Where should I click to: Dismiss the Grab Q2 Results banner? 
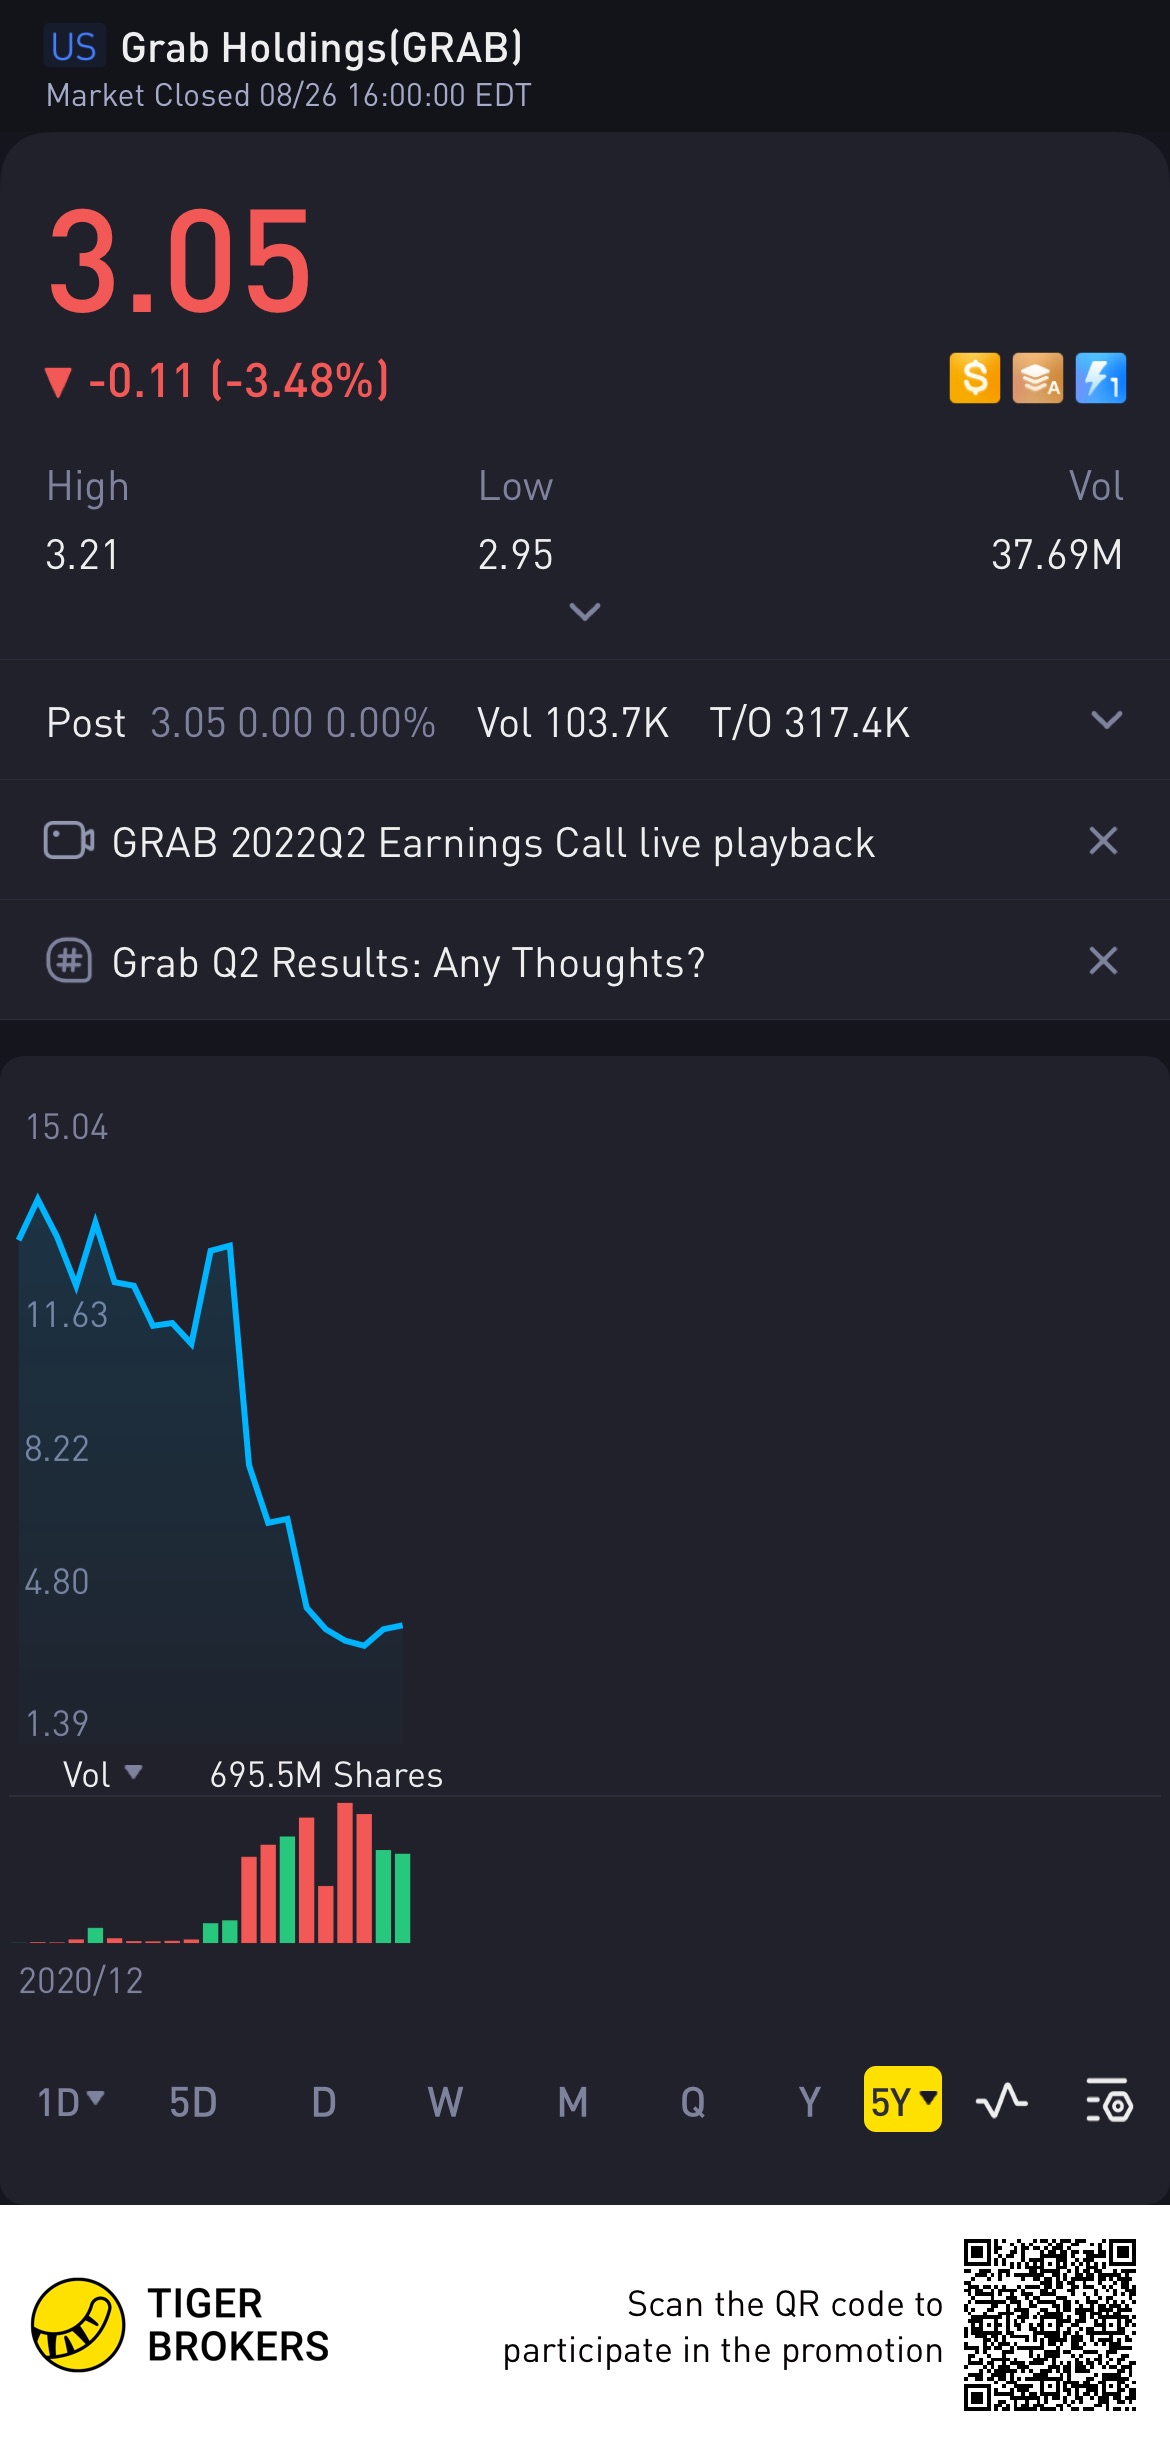coord(1103,961)
